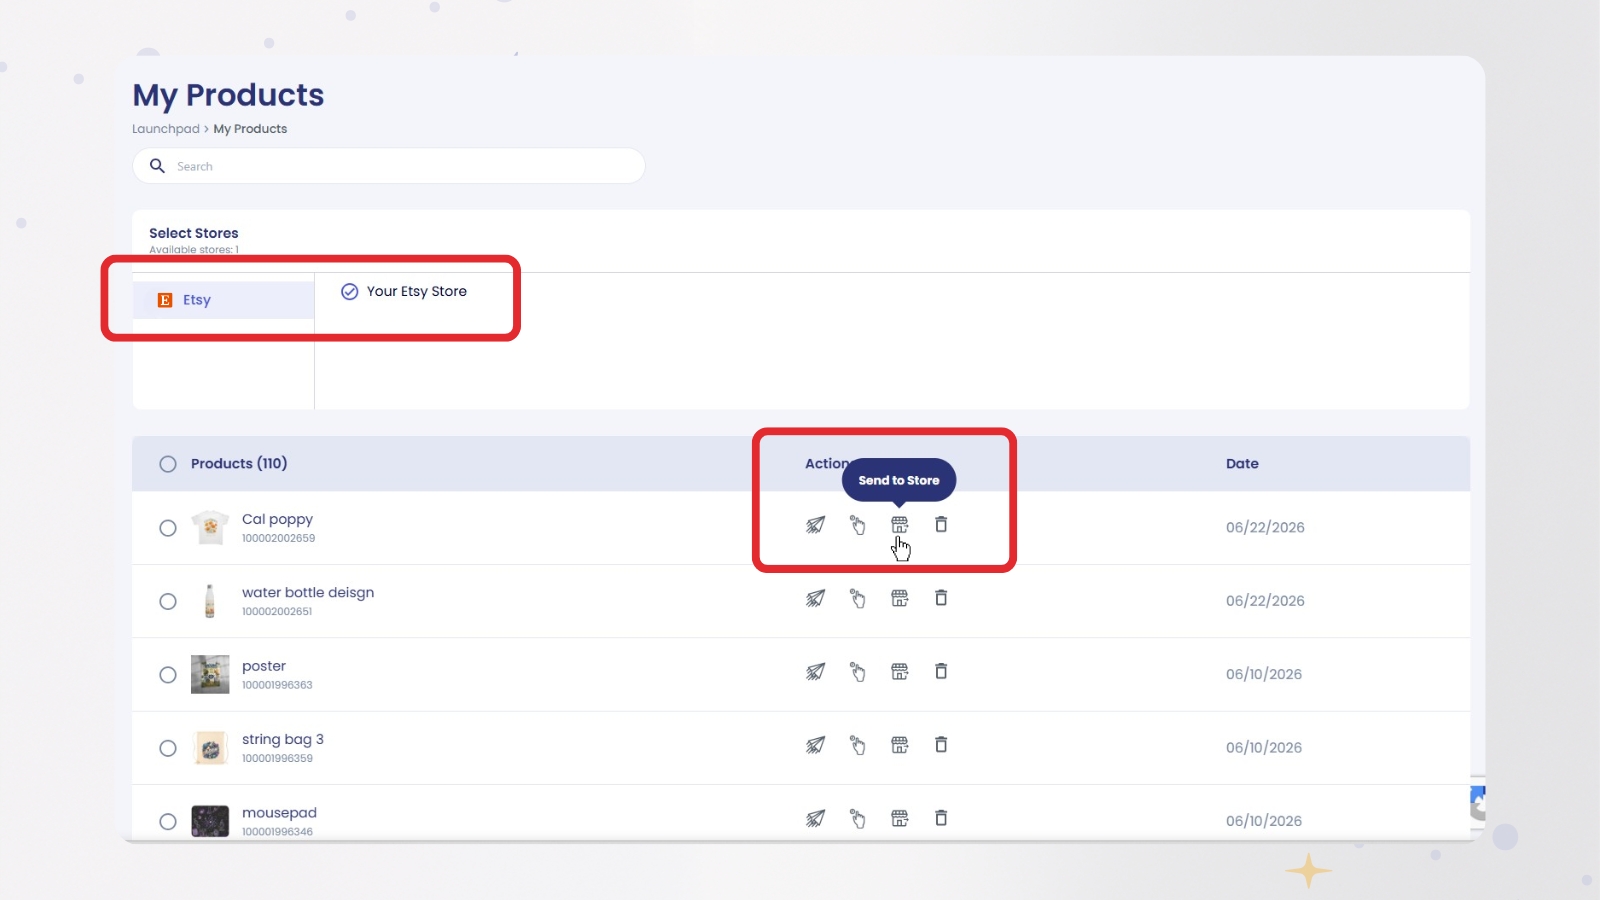
Task: Click the orange Etsy logo icon
Action: 165,300
